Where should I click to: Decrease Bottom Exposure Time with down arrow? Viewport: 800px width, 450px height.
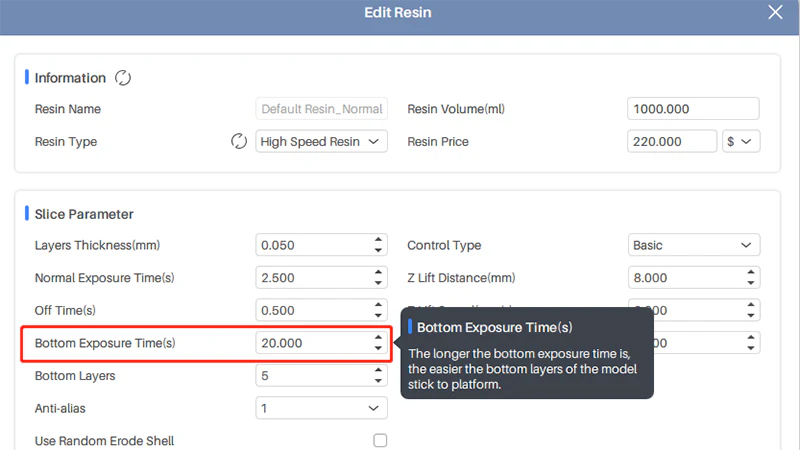(x=378, y=348)
